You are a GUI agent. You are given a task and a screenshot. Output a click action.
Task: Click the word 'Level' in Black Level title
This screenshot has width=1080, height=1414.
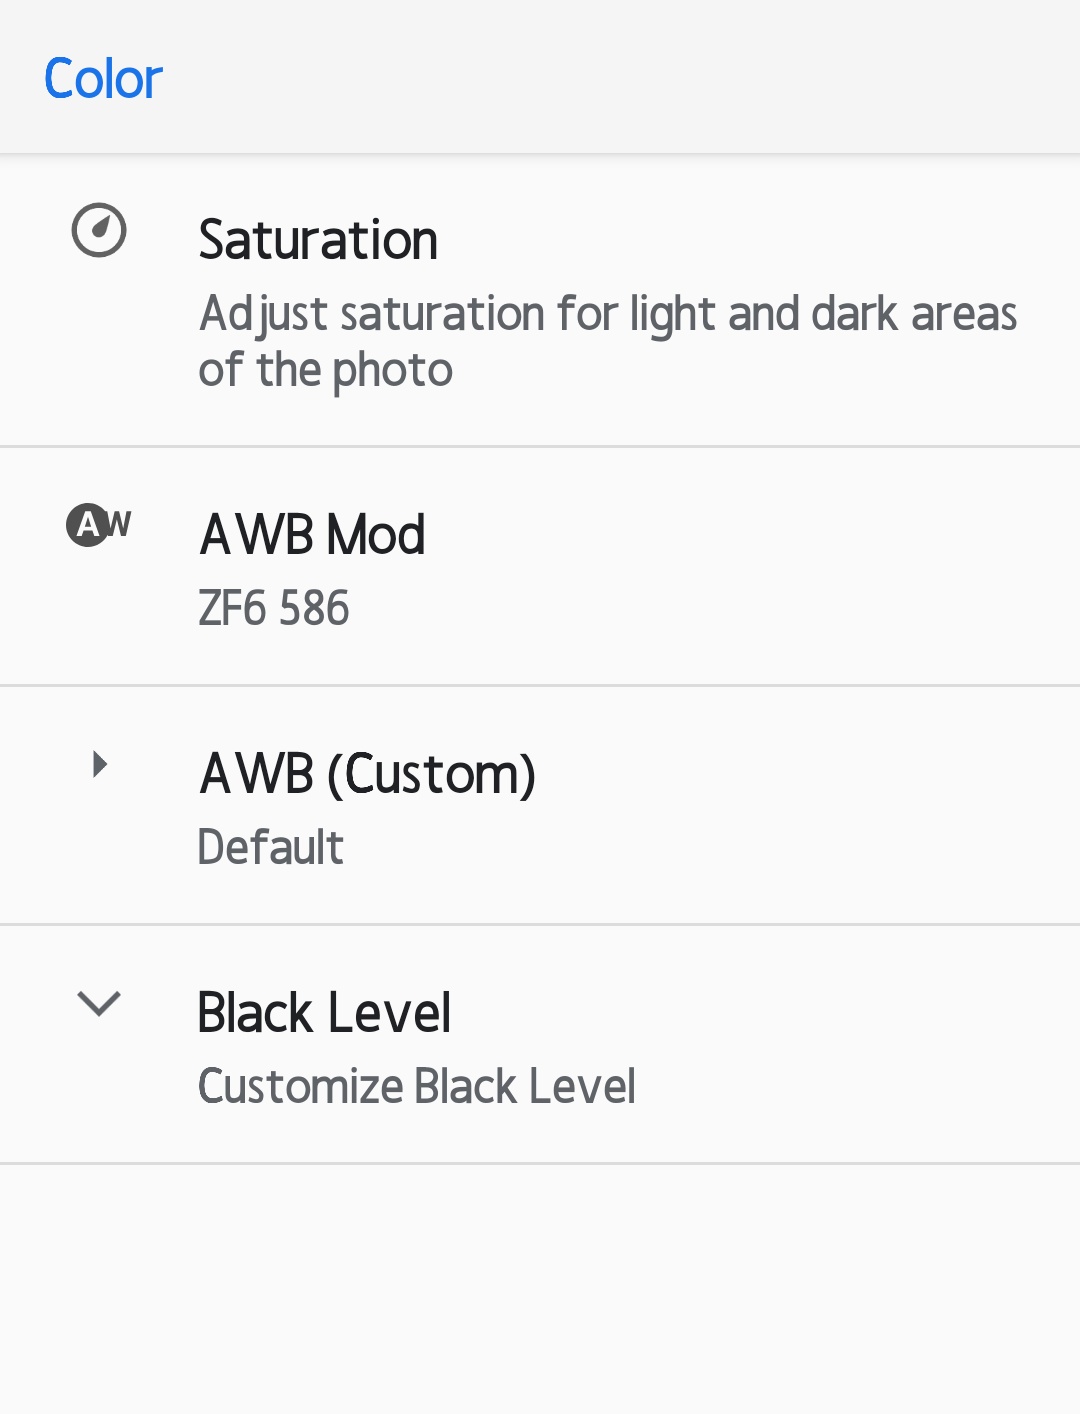pos(392,1013)
